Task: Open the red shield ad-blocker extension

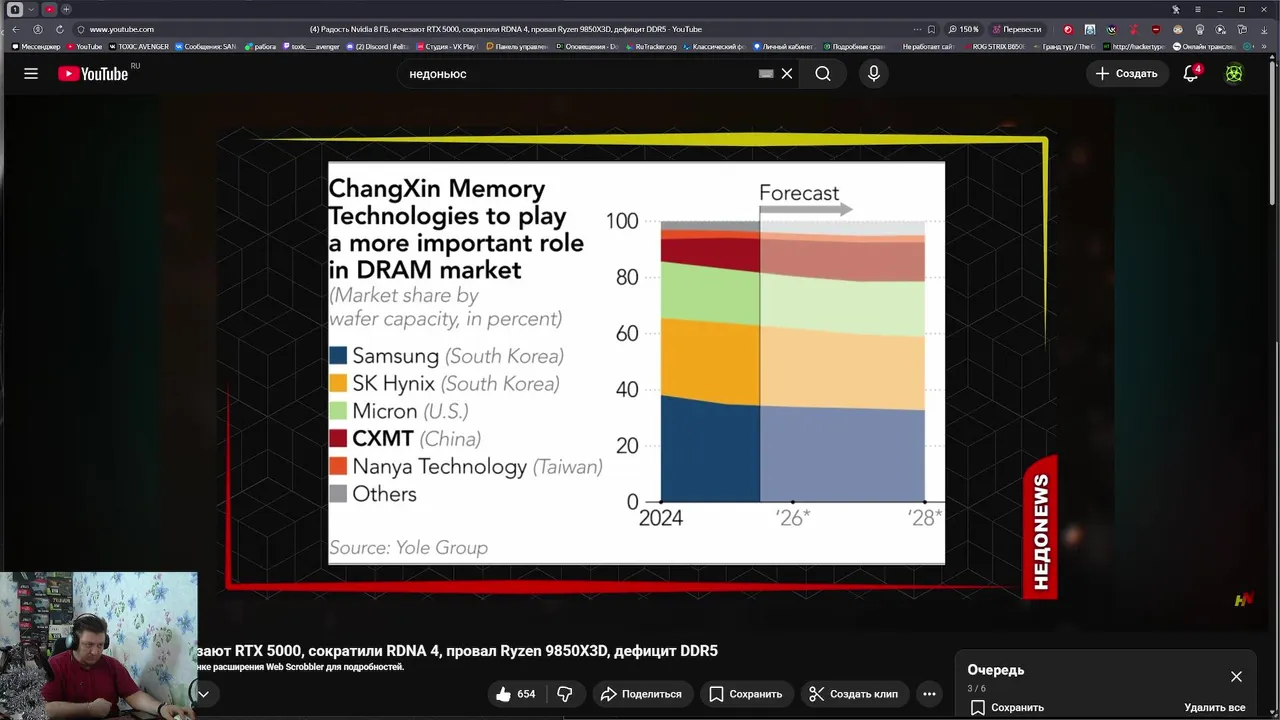Action: click(x=1156, y=29)
